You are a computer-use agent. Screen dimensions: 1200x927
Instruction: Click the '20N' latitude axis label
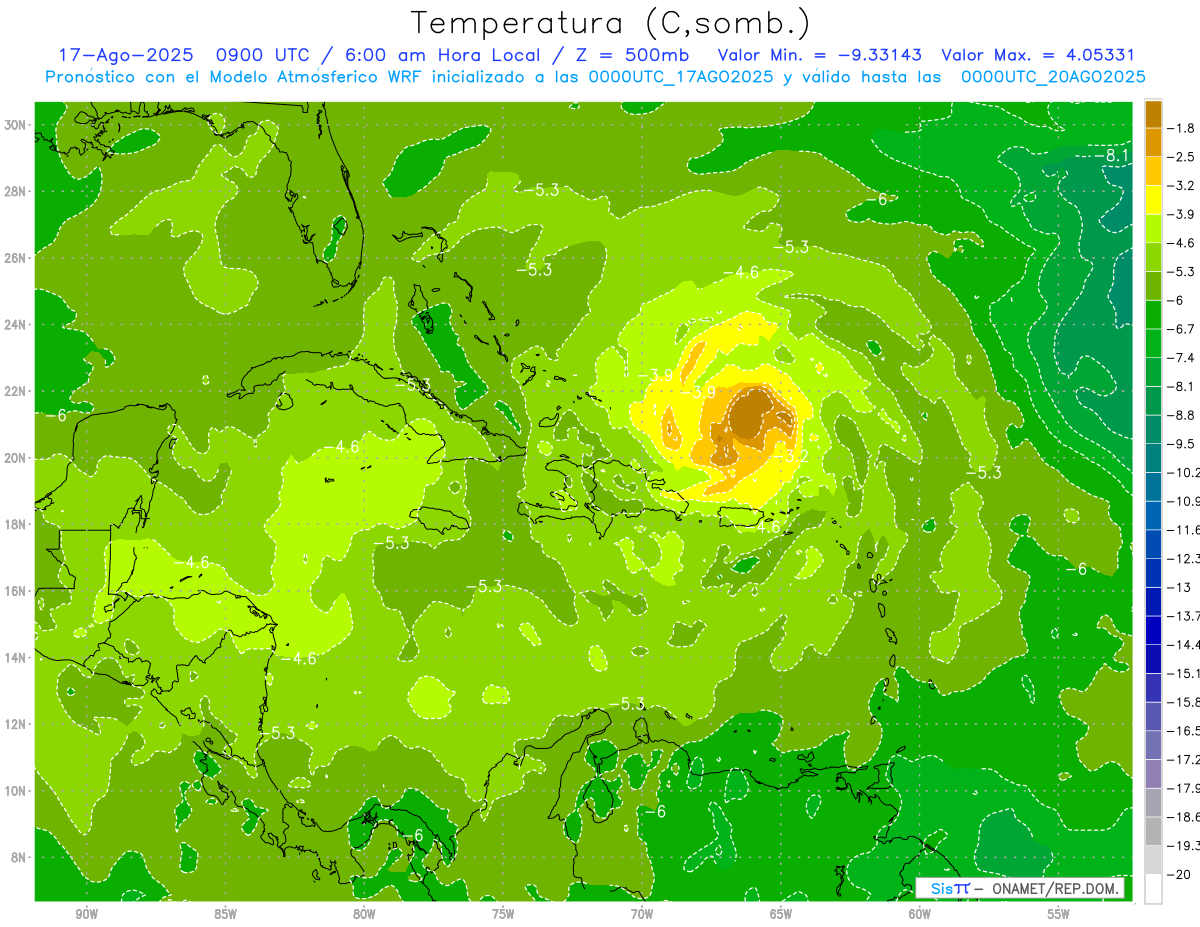pyautogui.click(x=17, y=458)
